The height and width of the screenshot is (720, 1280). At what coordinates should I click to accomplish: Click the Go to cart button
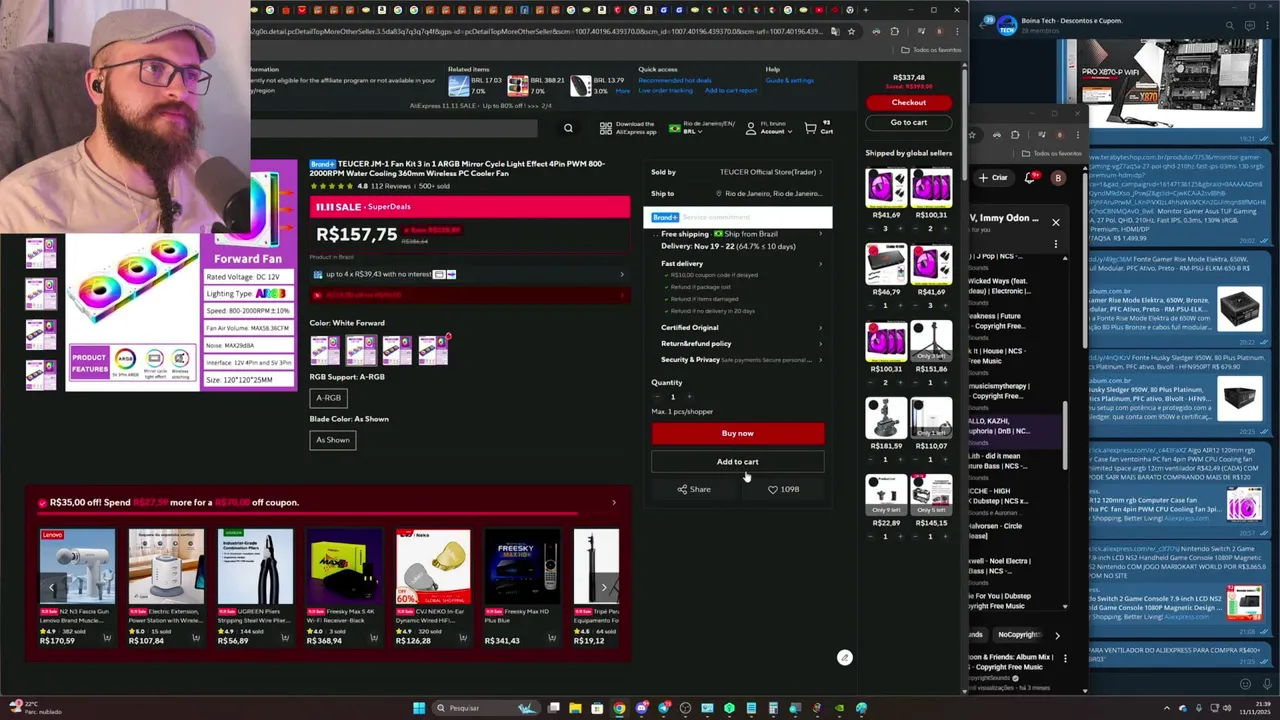coord(909,122)
